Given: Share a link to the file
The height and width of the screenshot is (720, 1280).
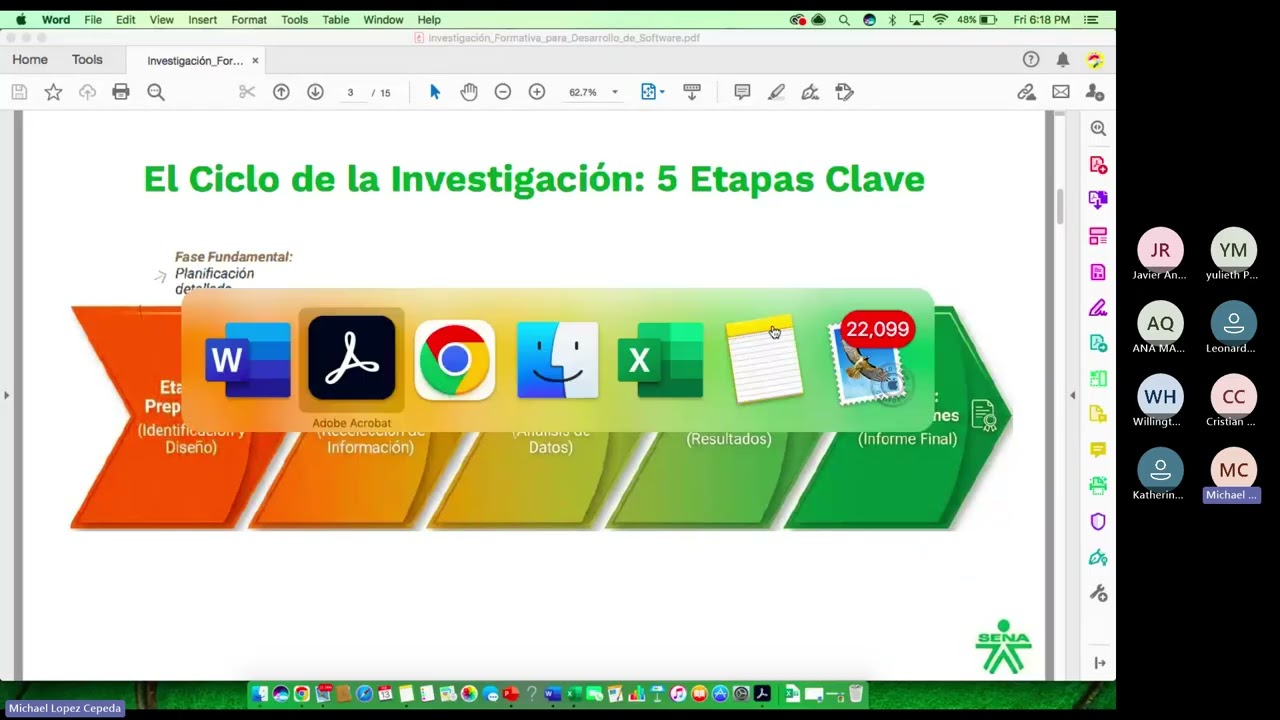Looking at the screenshot, I should [x=1026, y=92].
